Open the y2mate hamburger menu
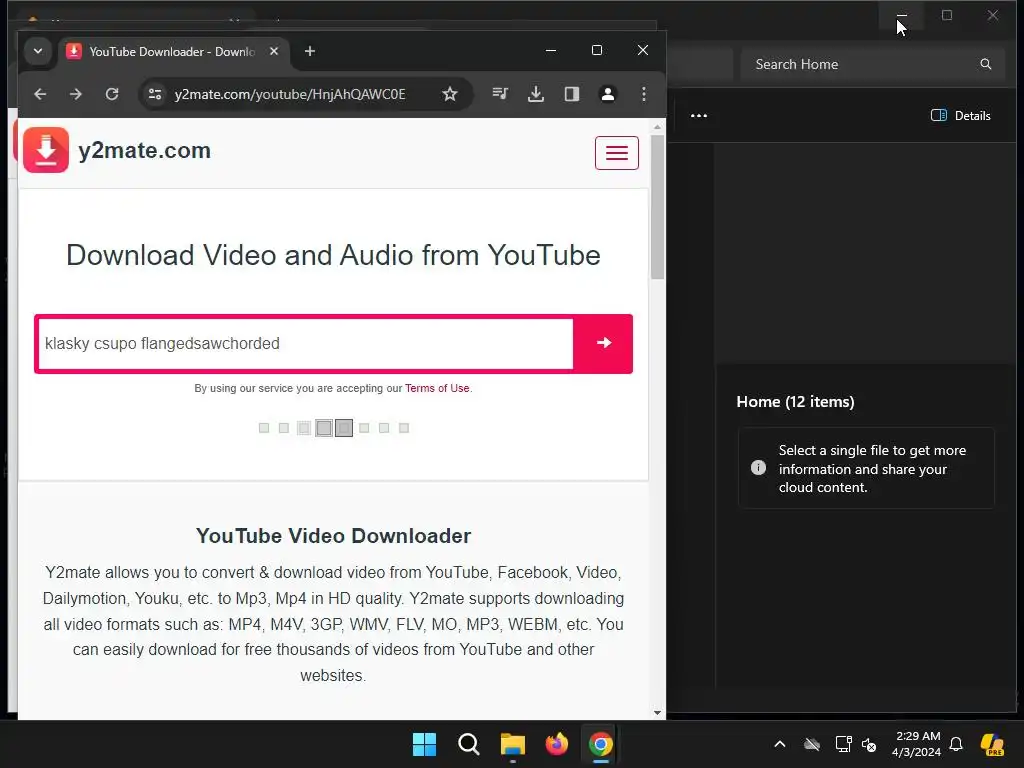 616,153
